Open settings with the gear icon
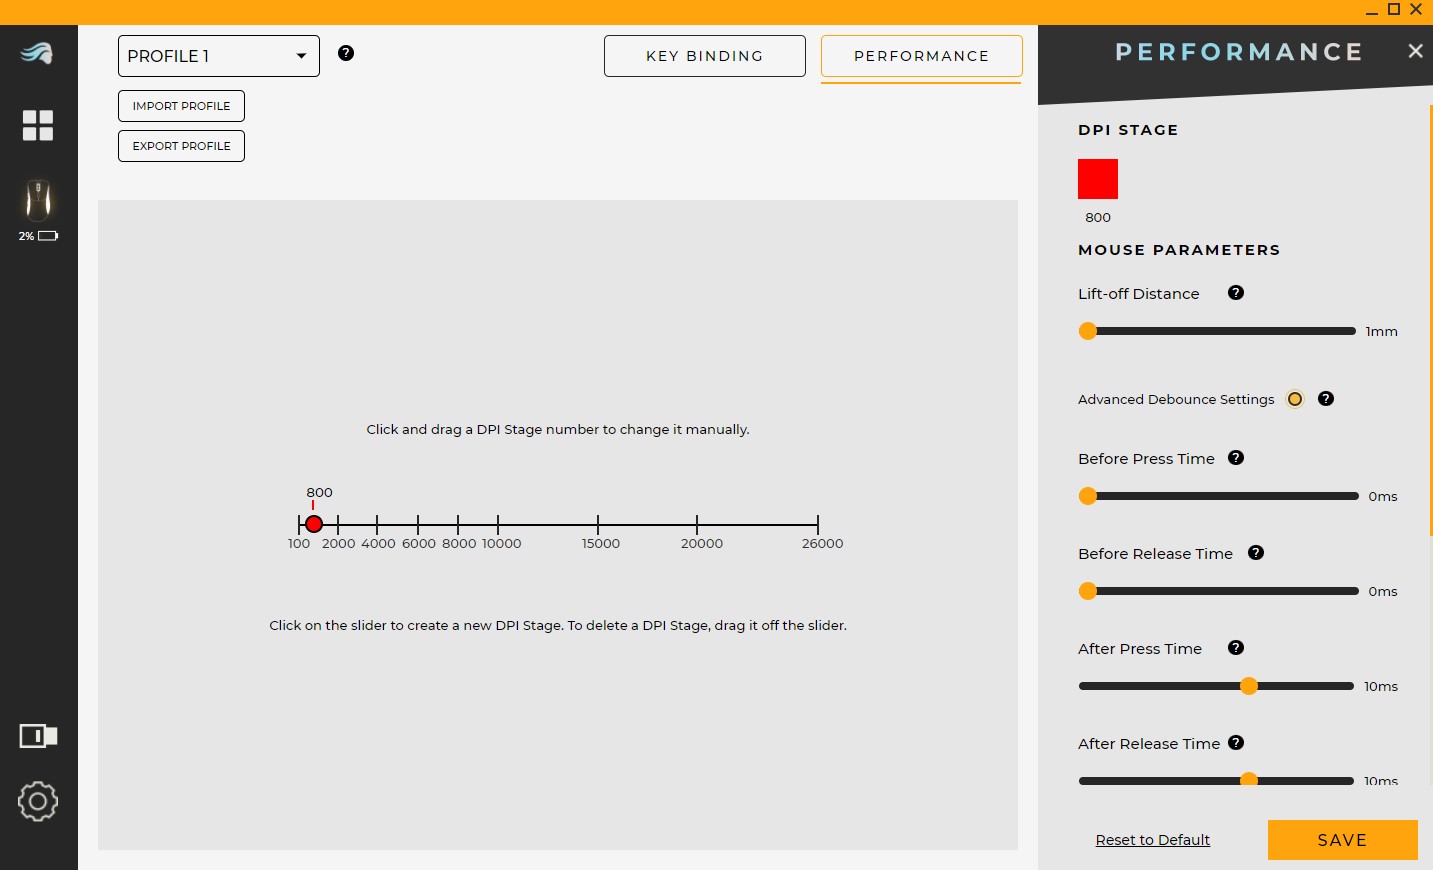 (38, 801)
